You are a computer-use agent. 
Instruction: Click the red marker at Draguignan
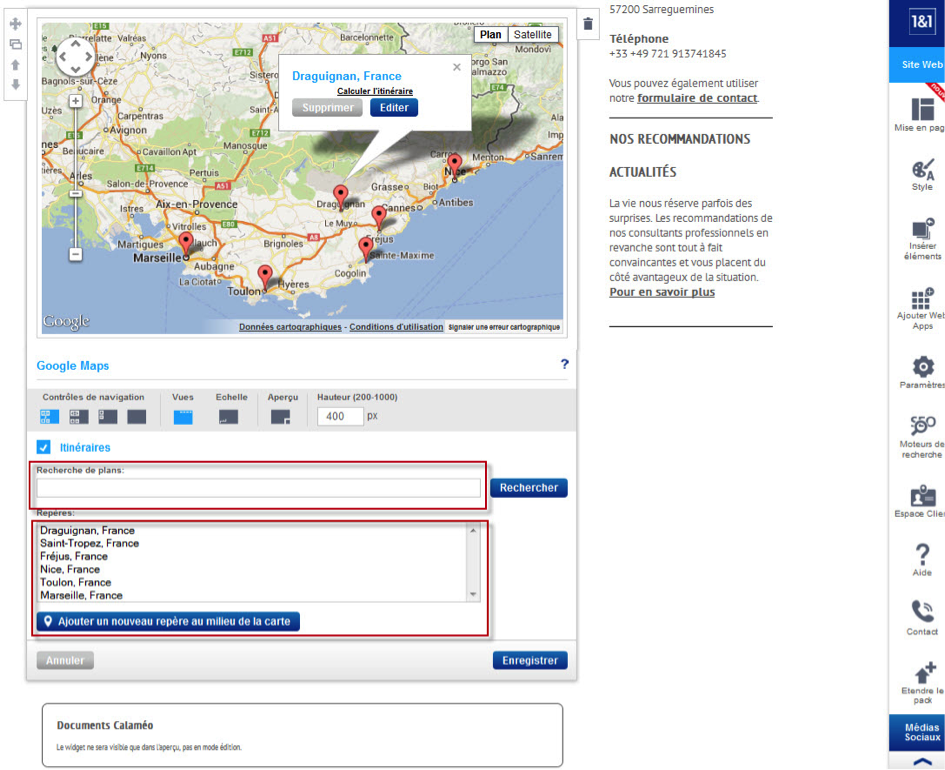[x=341, y=197]
